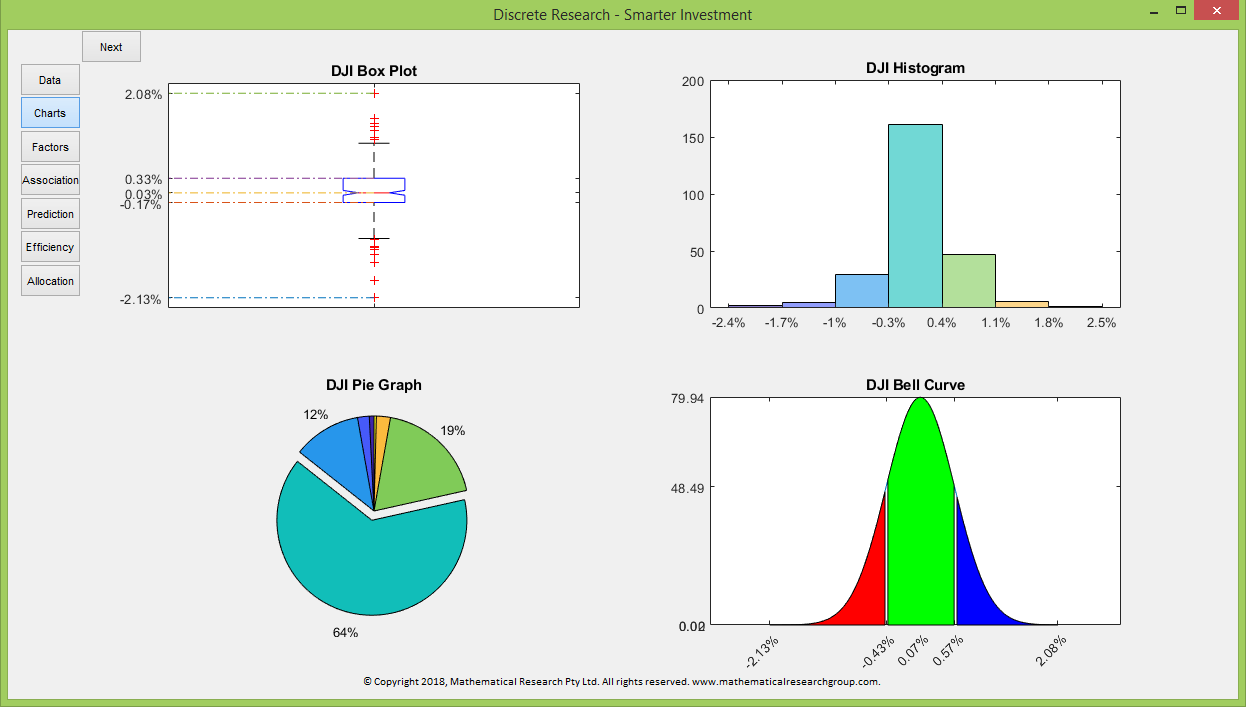The width and height of the screenshot is (1246, 707).
Task: Select the light green histogram bar
Action: [x=968, y=282]
